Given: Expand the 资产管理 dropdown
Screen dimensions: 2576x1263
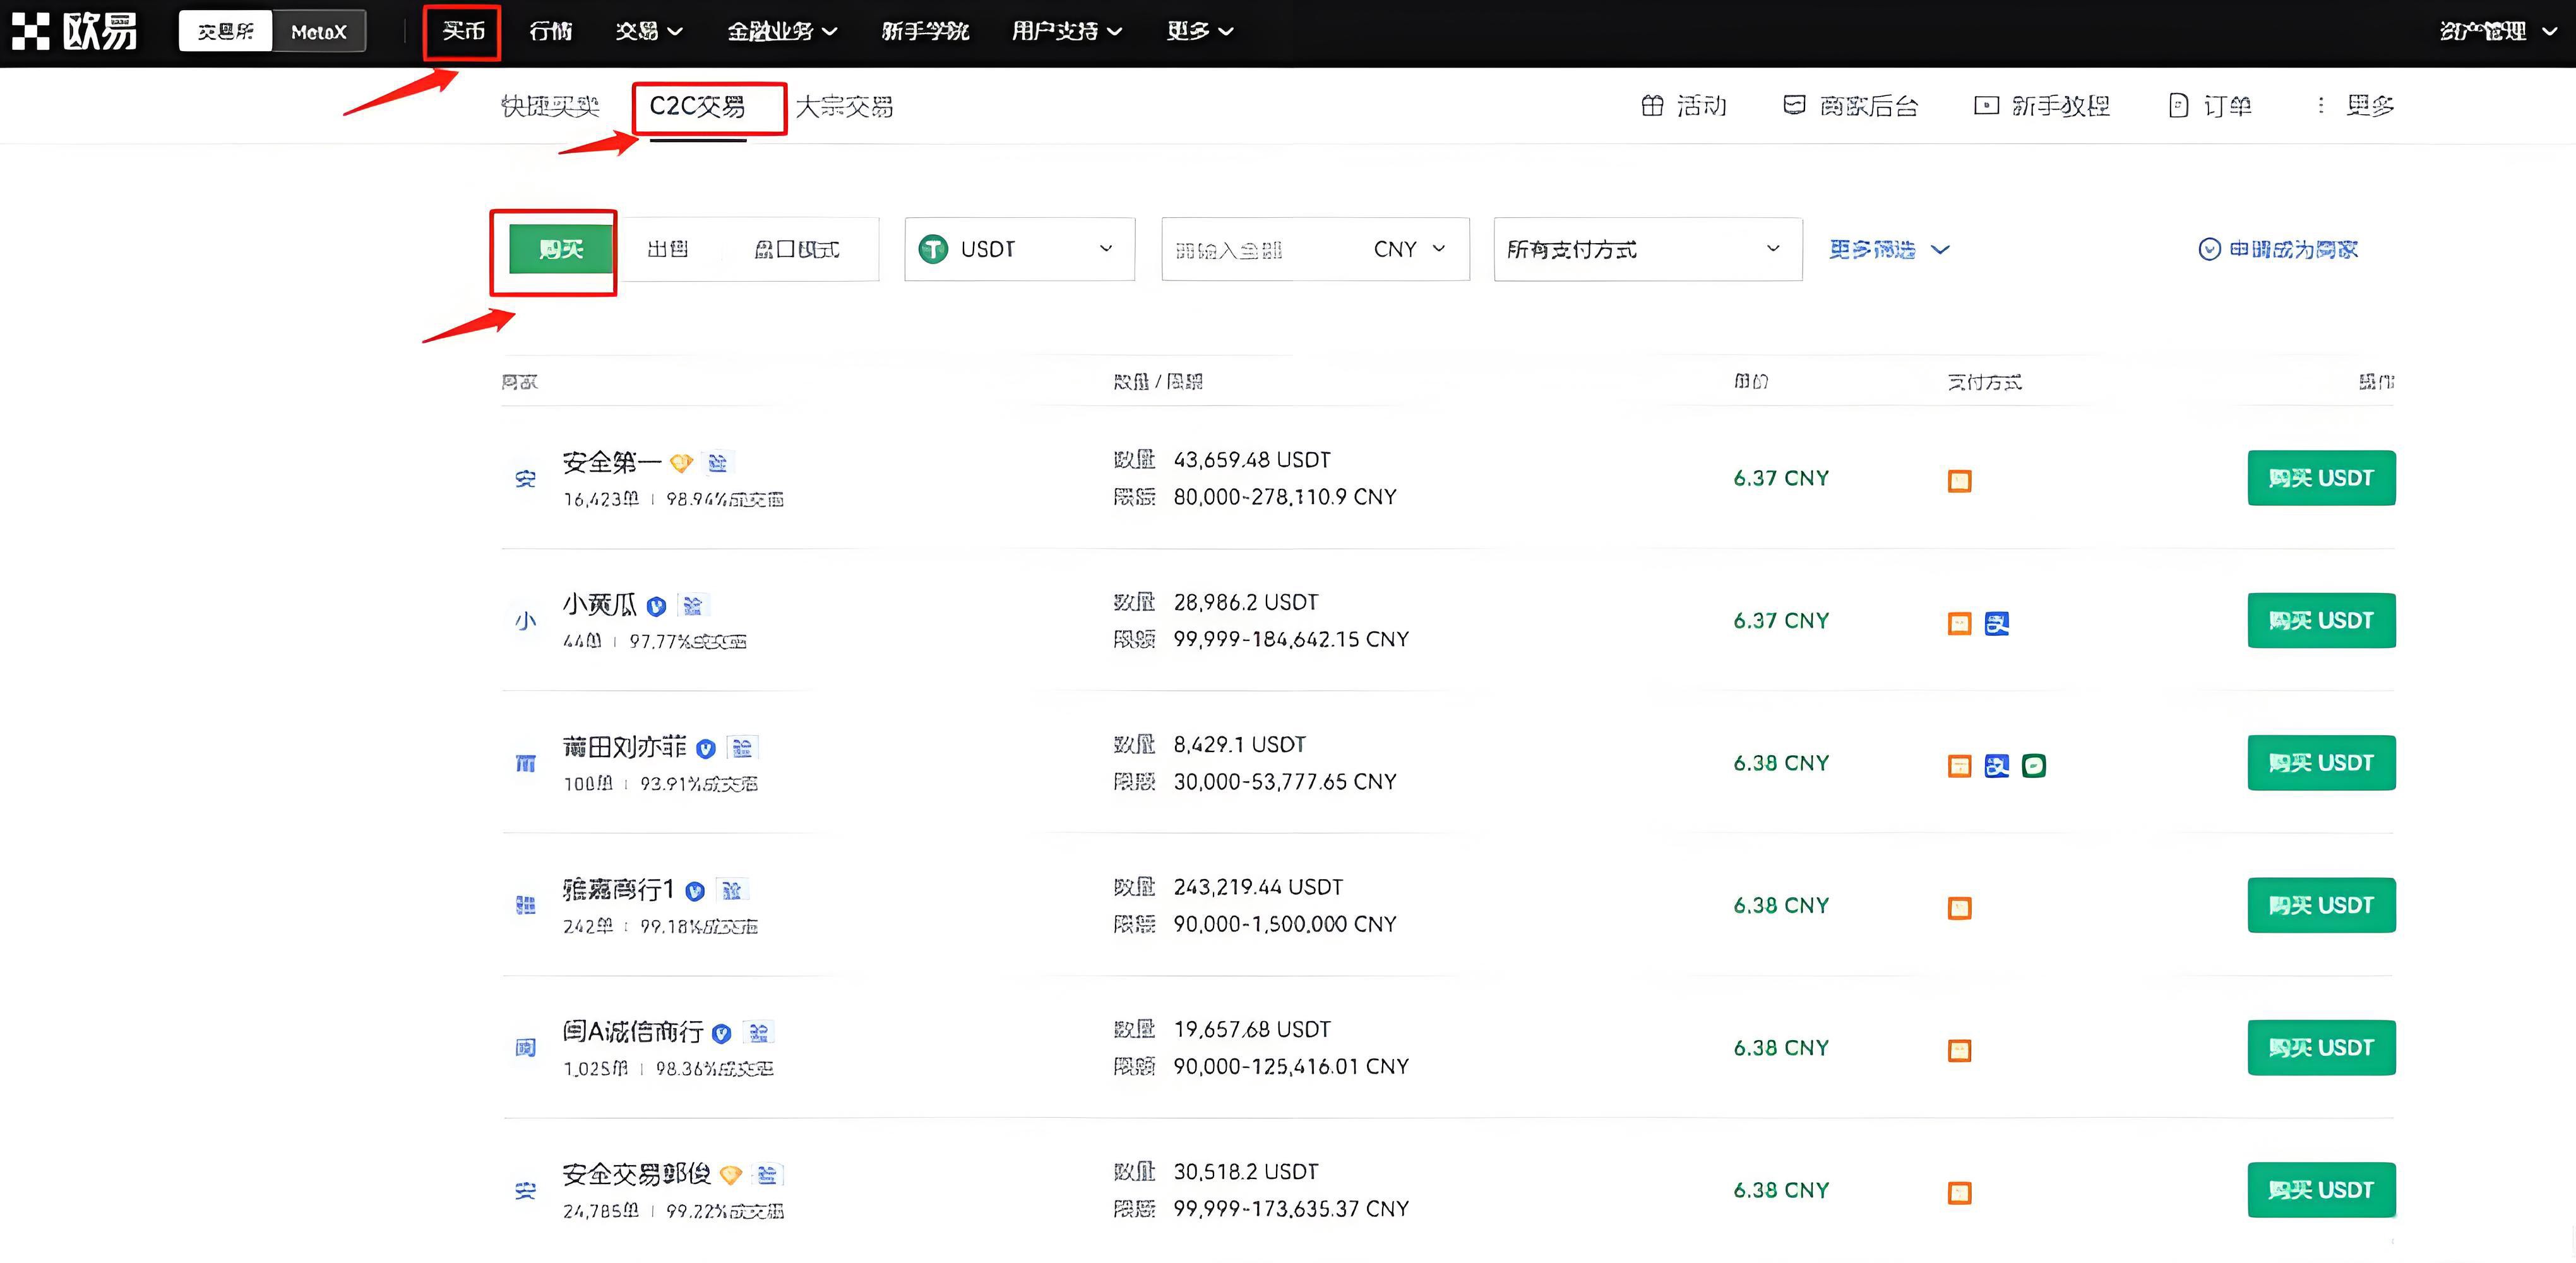Looking at the screenshot, I should pyautogui.click(x=2498, y=31).
